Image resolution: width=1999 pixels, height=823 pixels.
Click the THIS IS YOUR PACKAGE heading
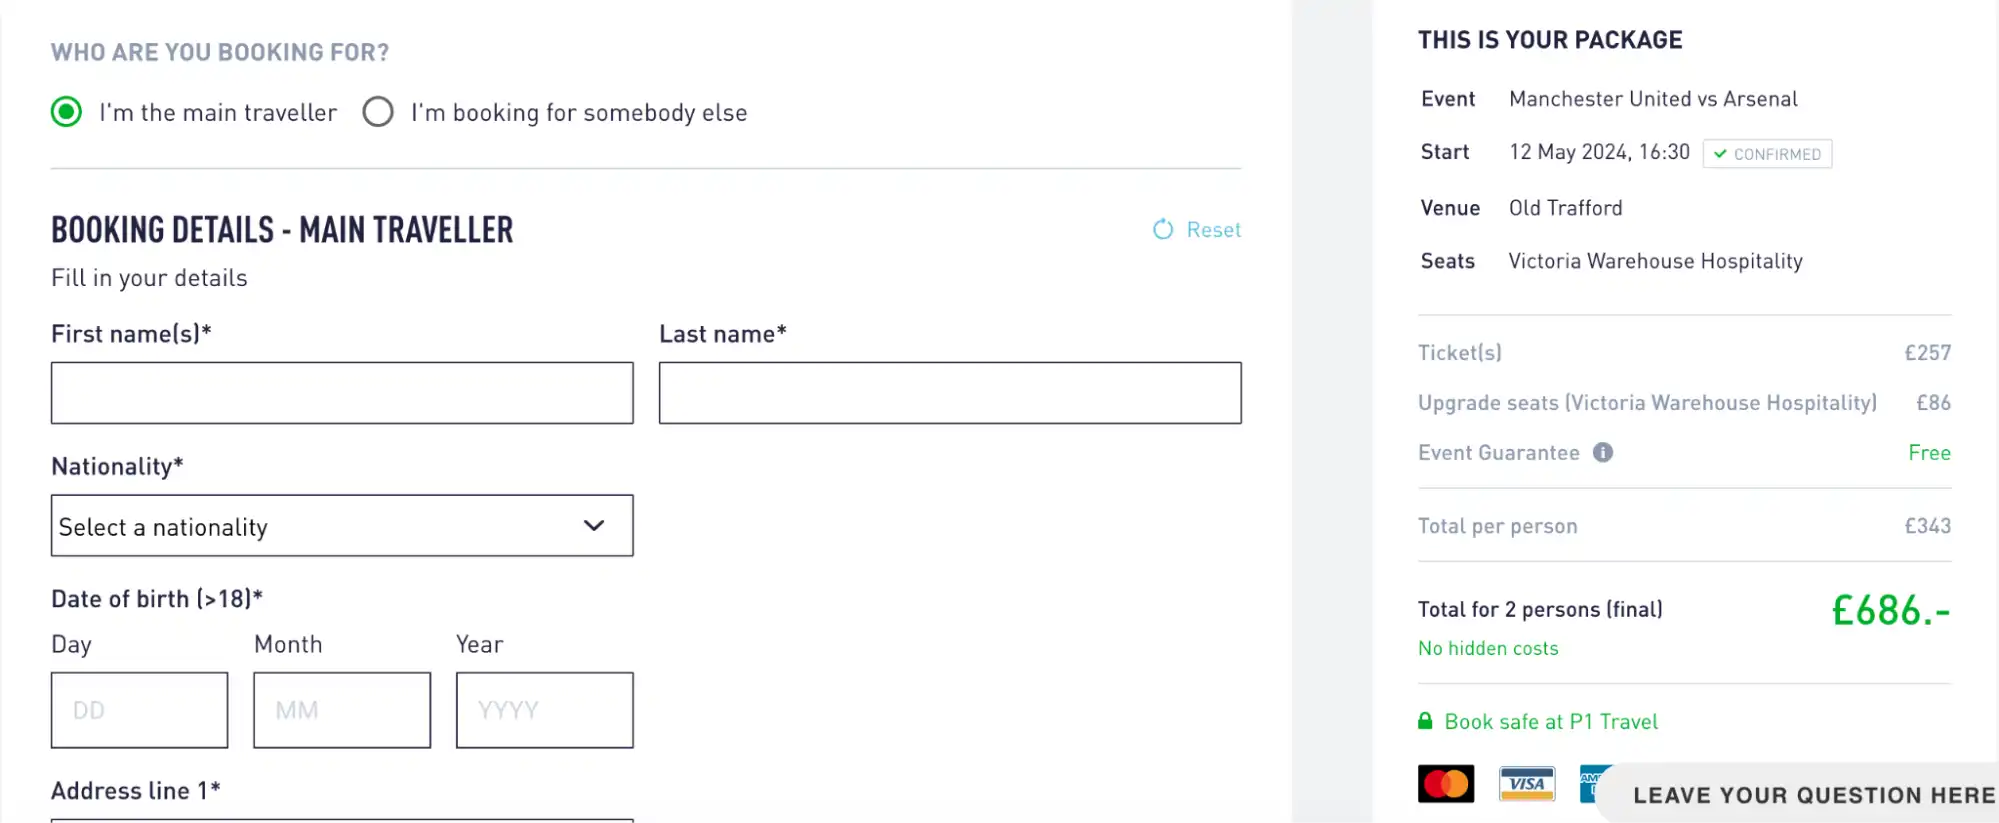point(1549,40)
